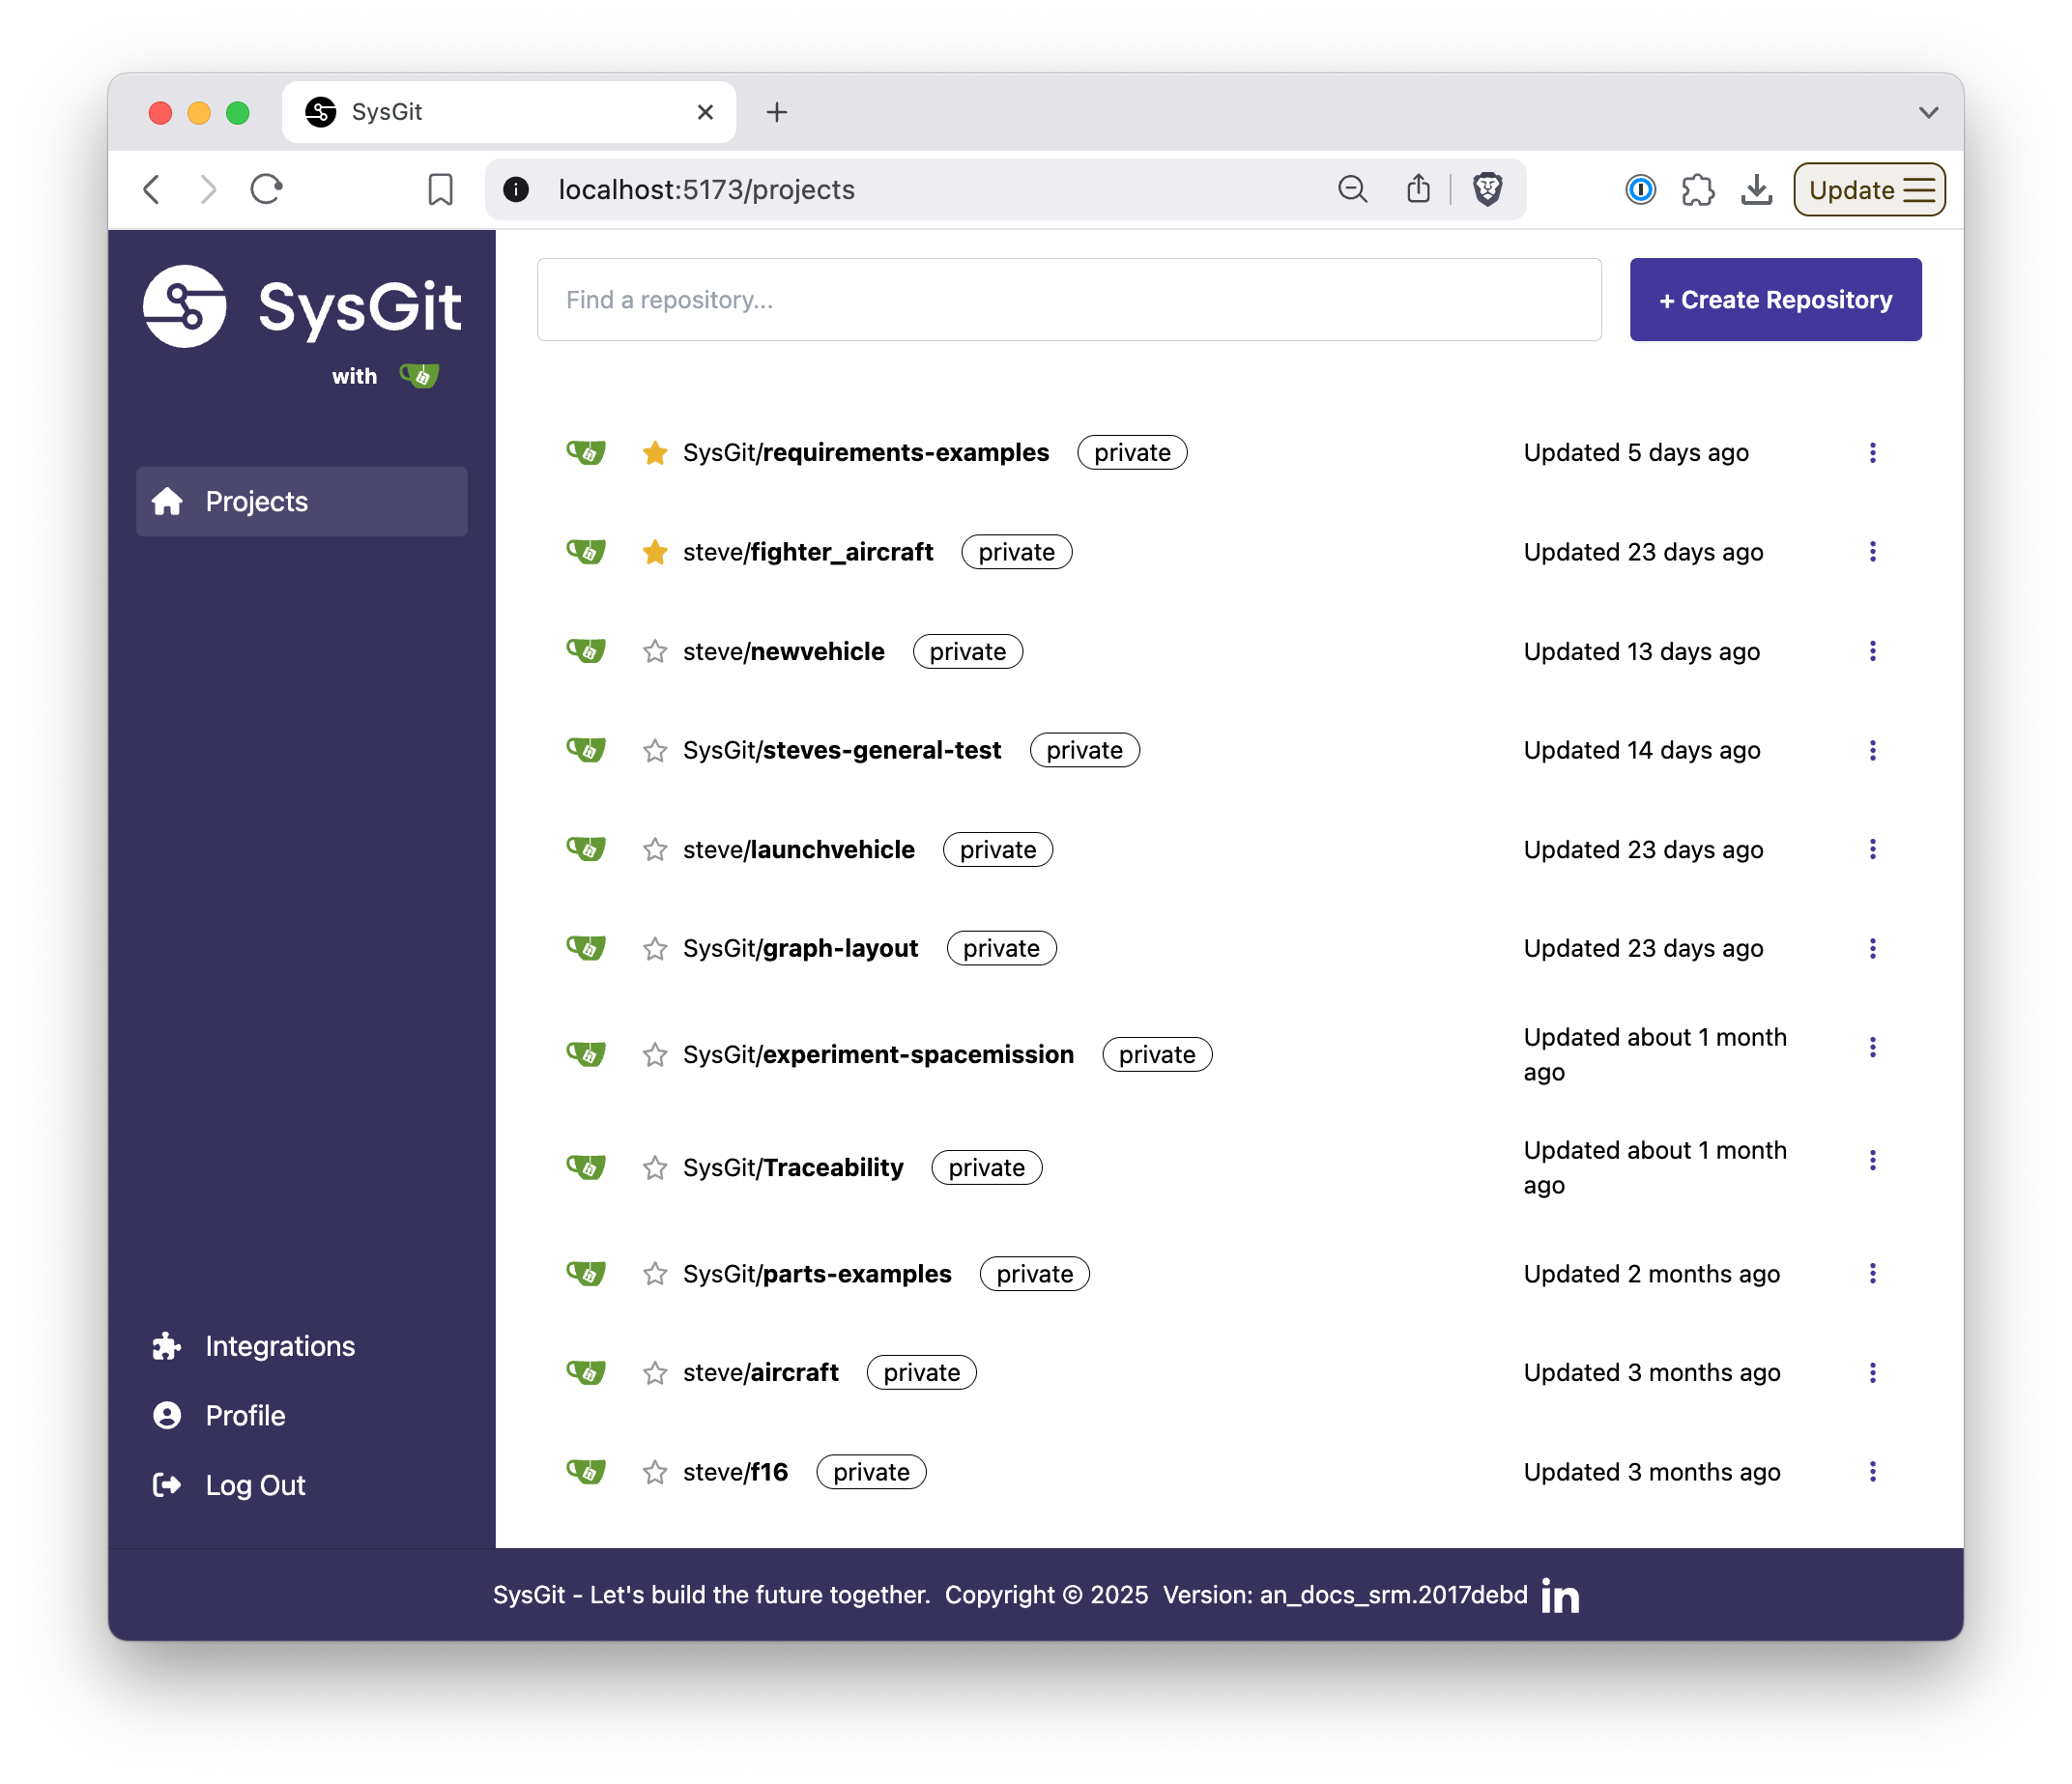Open LinkedIn via the footer icon
2072x1784 pixels.
pyautogui.click(x=1560, y=1595)
